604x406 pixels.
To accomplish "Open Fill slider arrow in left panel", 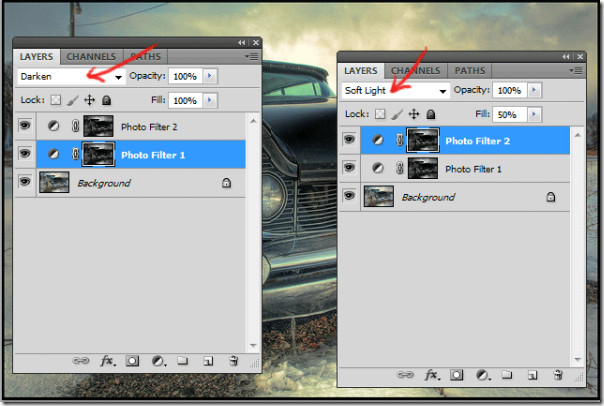I will (210, 100).
